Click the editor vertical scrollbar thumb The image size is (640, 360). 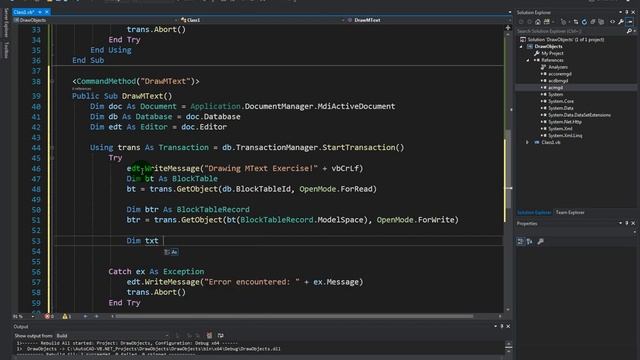point(508,169)
